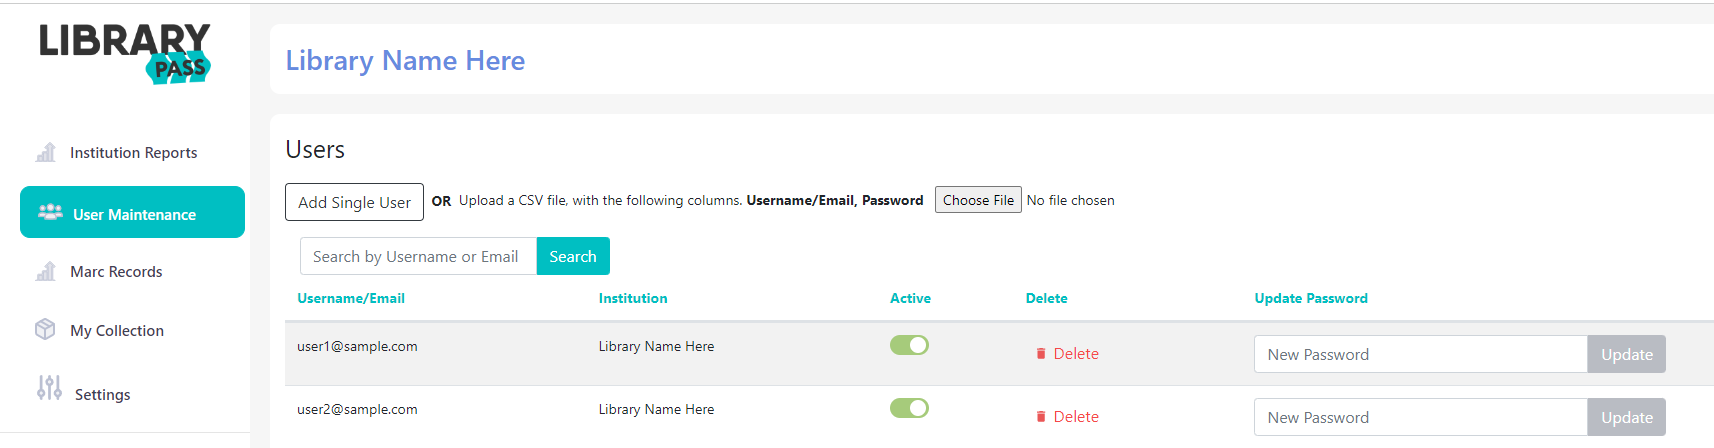Click the Library Pass logo
1714x448 pixels.
125,54
